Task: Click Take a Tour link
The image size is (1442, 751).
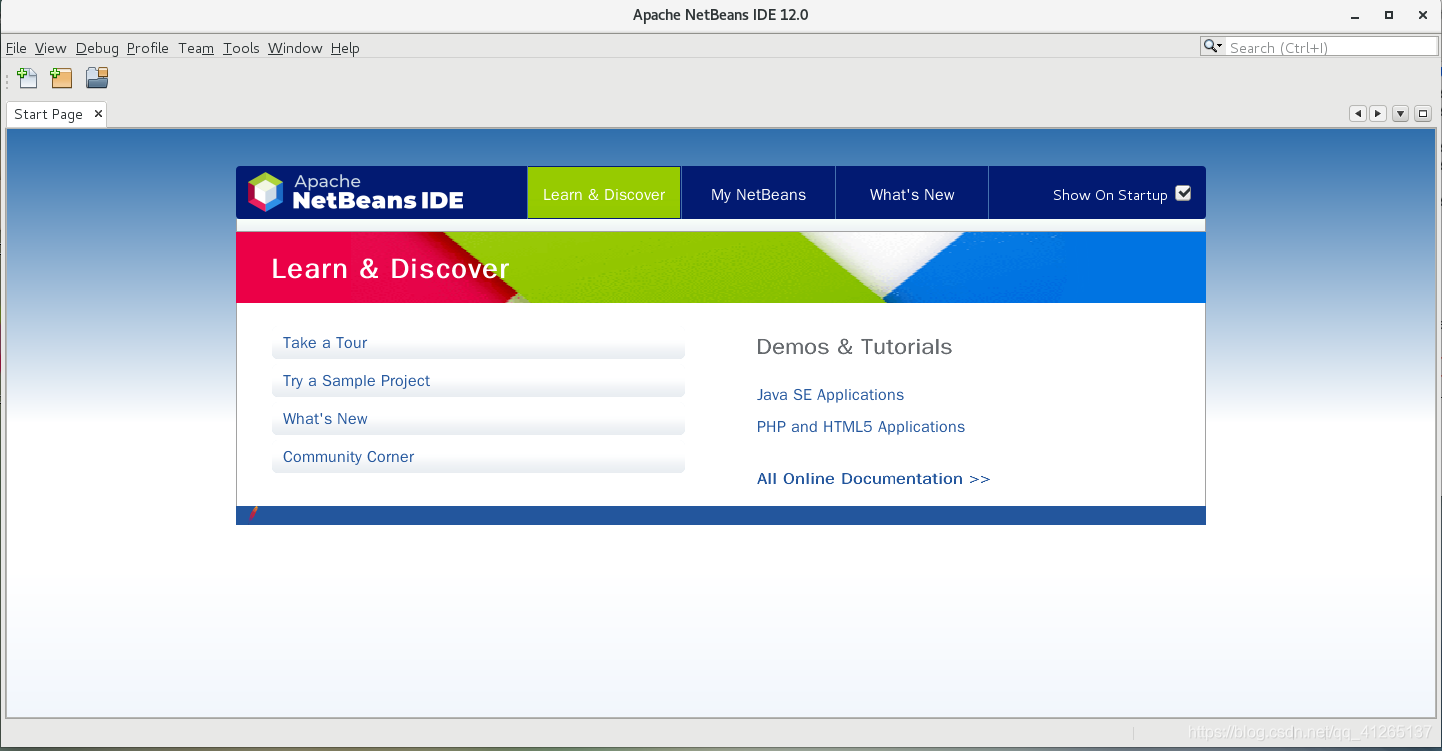Action: tap(325, 343)
